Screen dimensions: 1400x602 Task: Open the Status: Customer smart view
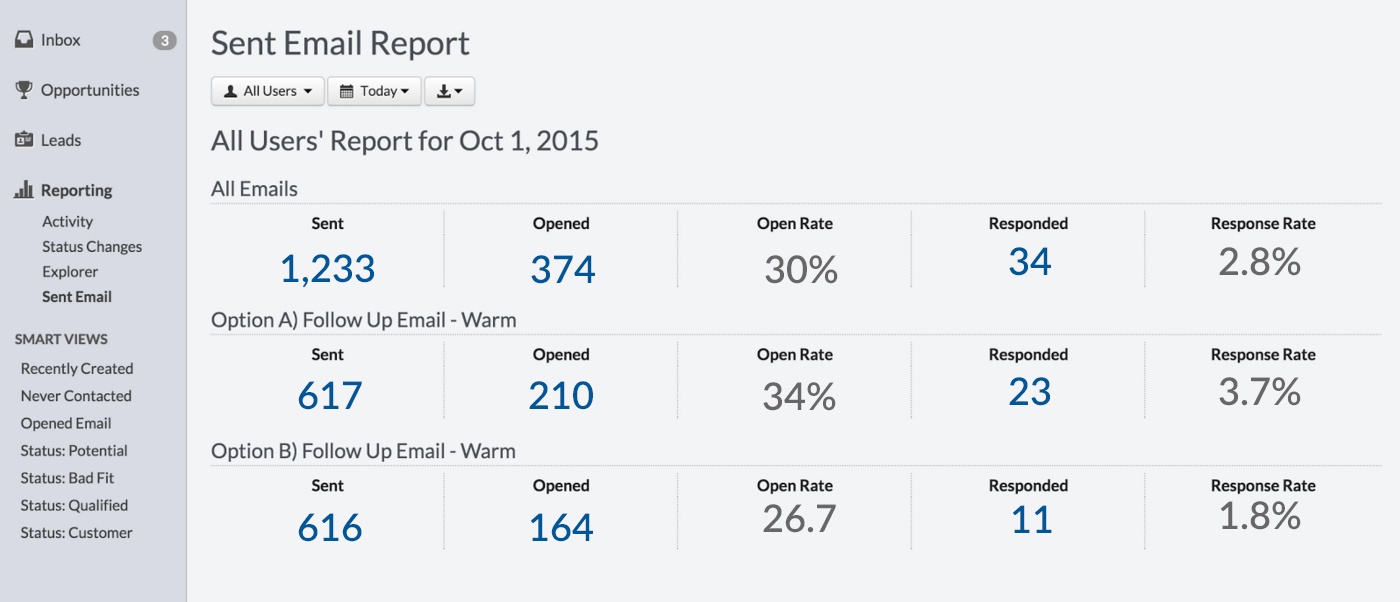pos(76,533)
